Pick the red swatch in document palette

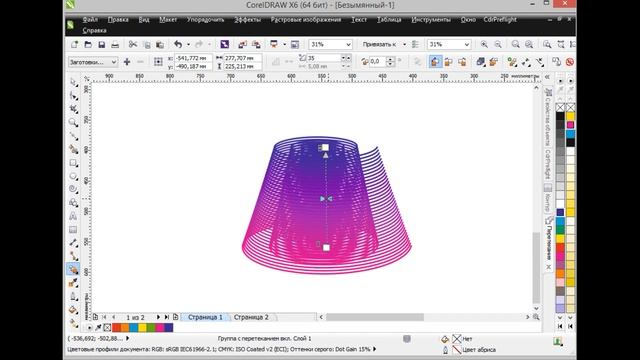click(x=116, y=327)
